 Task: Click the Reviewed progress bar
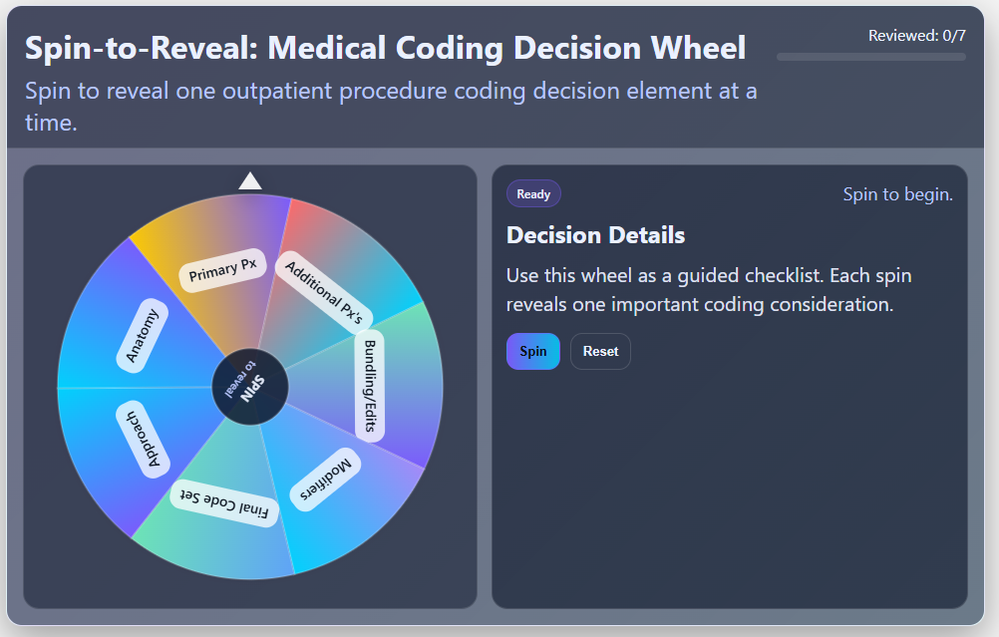871,57
